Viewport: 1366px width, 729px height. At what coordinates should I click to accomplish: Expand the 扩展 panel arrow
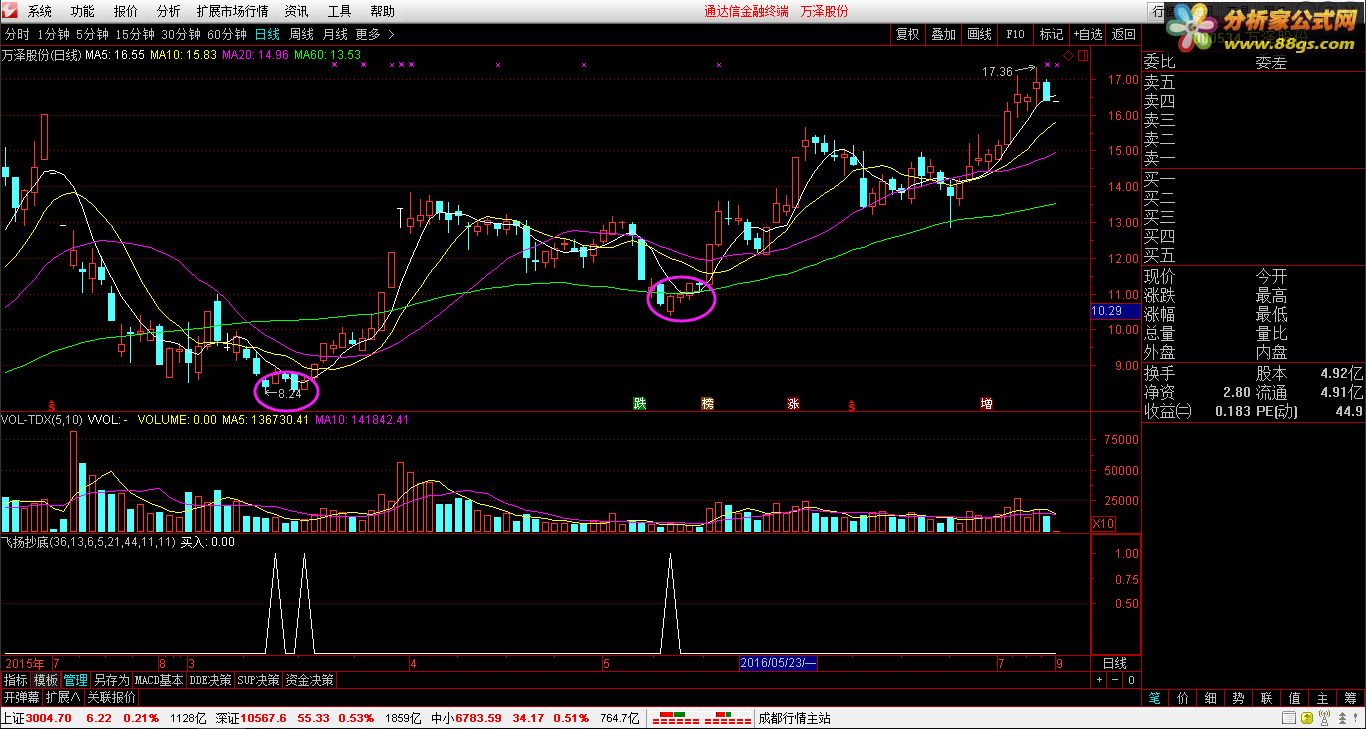tap(63, 697)
